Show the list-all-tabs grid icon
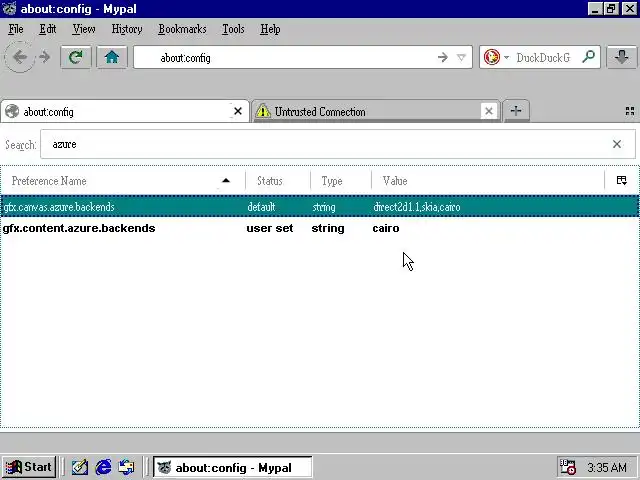Image resolution: width=640 pixels, height=480 pixels. 630,111
